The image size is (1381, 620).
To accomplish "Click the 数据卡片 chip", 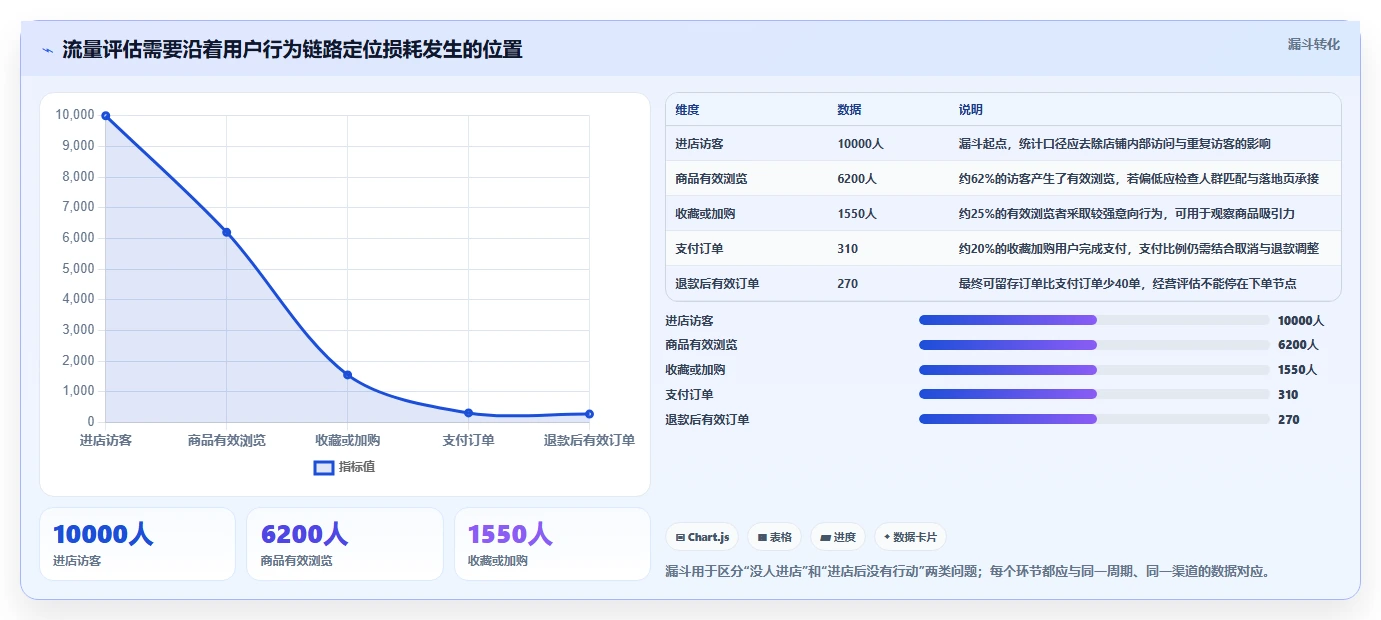I will [910, 537].
